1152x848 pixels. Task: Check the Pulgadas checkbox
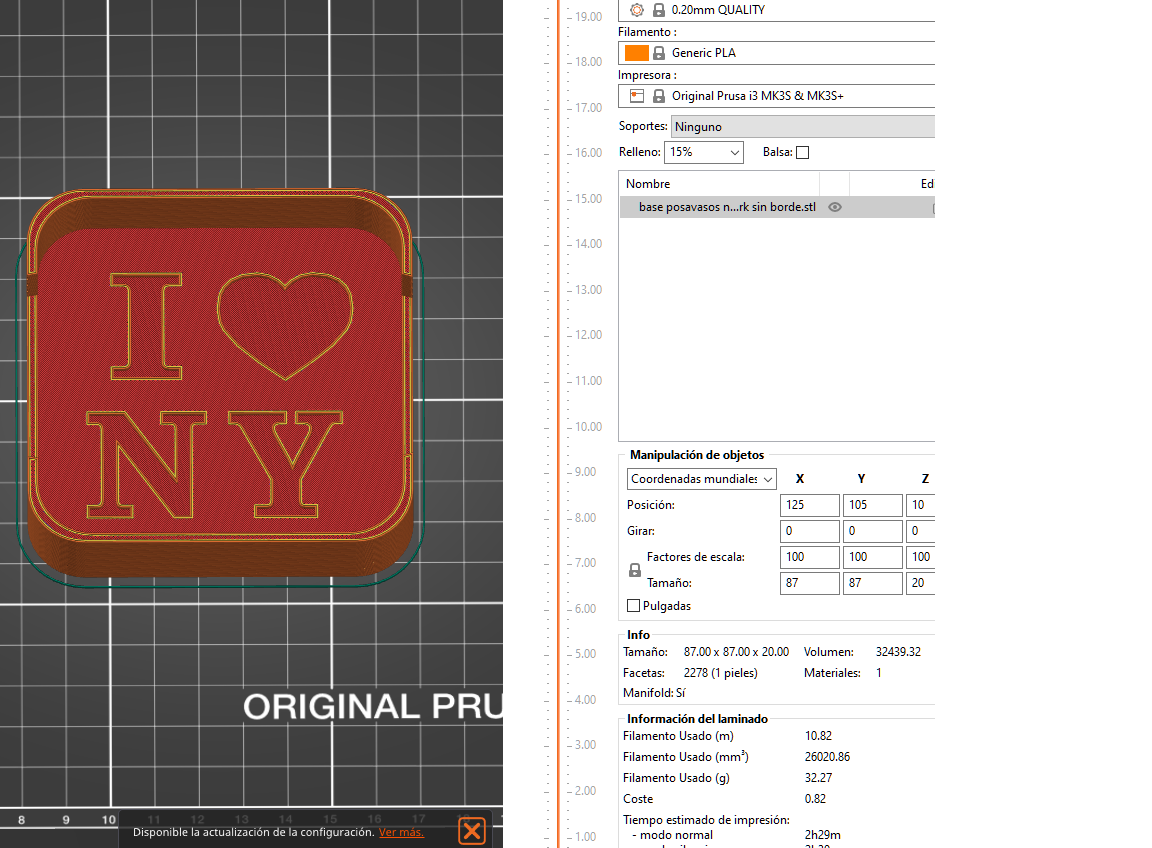pyautogui.click(x=633, y=606)
